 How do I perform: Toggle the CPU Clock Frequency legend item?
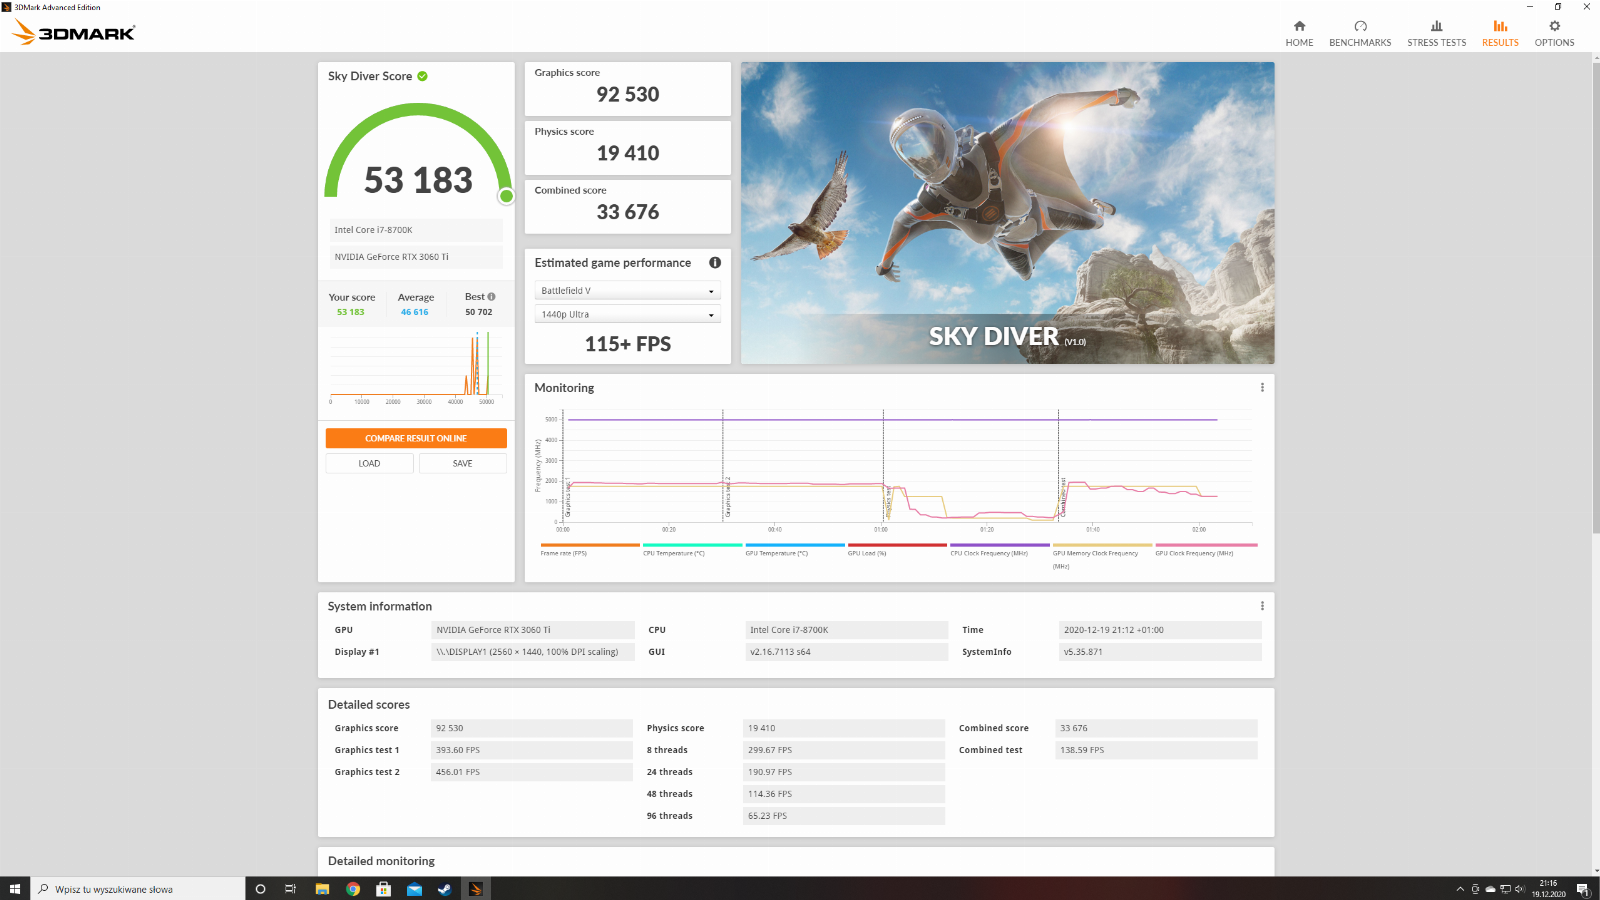[999, 550]
